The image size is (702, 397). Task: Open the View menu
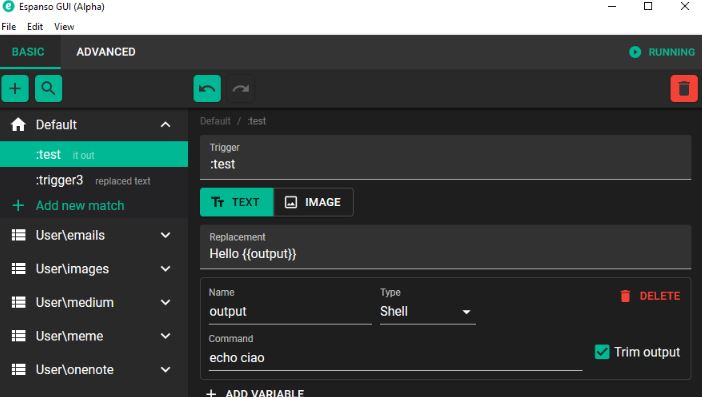[x=64, y=27]
